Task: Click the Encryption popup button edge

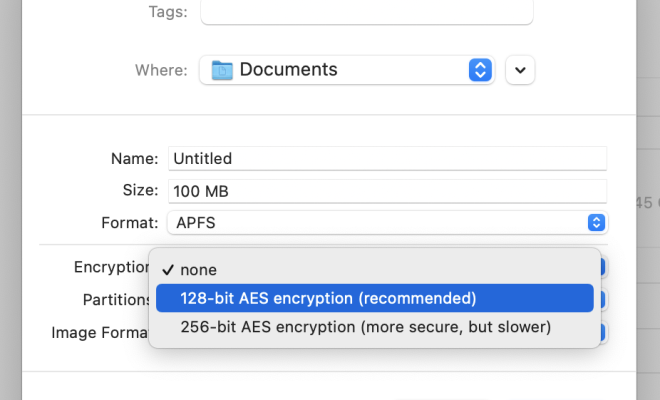Action: [603, 267]
